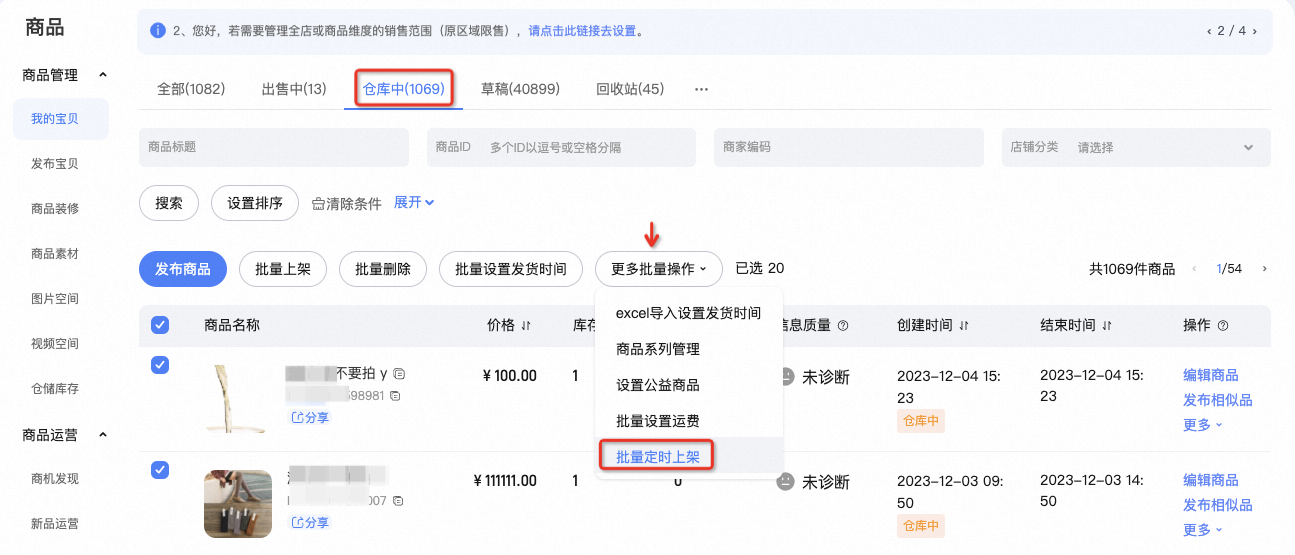Select excel导入设置发货时间 menu item
The image size is (1295, 555).
click(x=688, y=313)
